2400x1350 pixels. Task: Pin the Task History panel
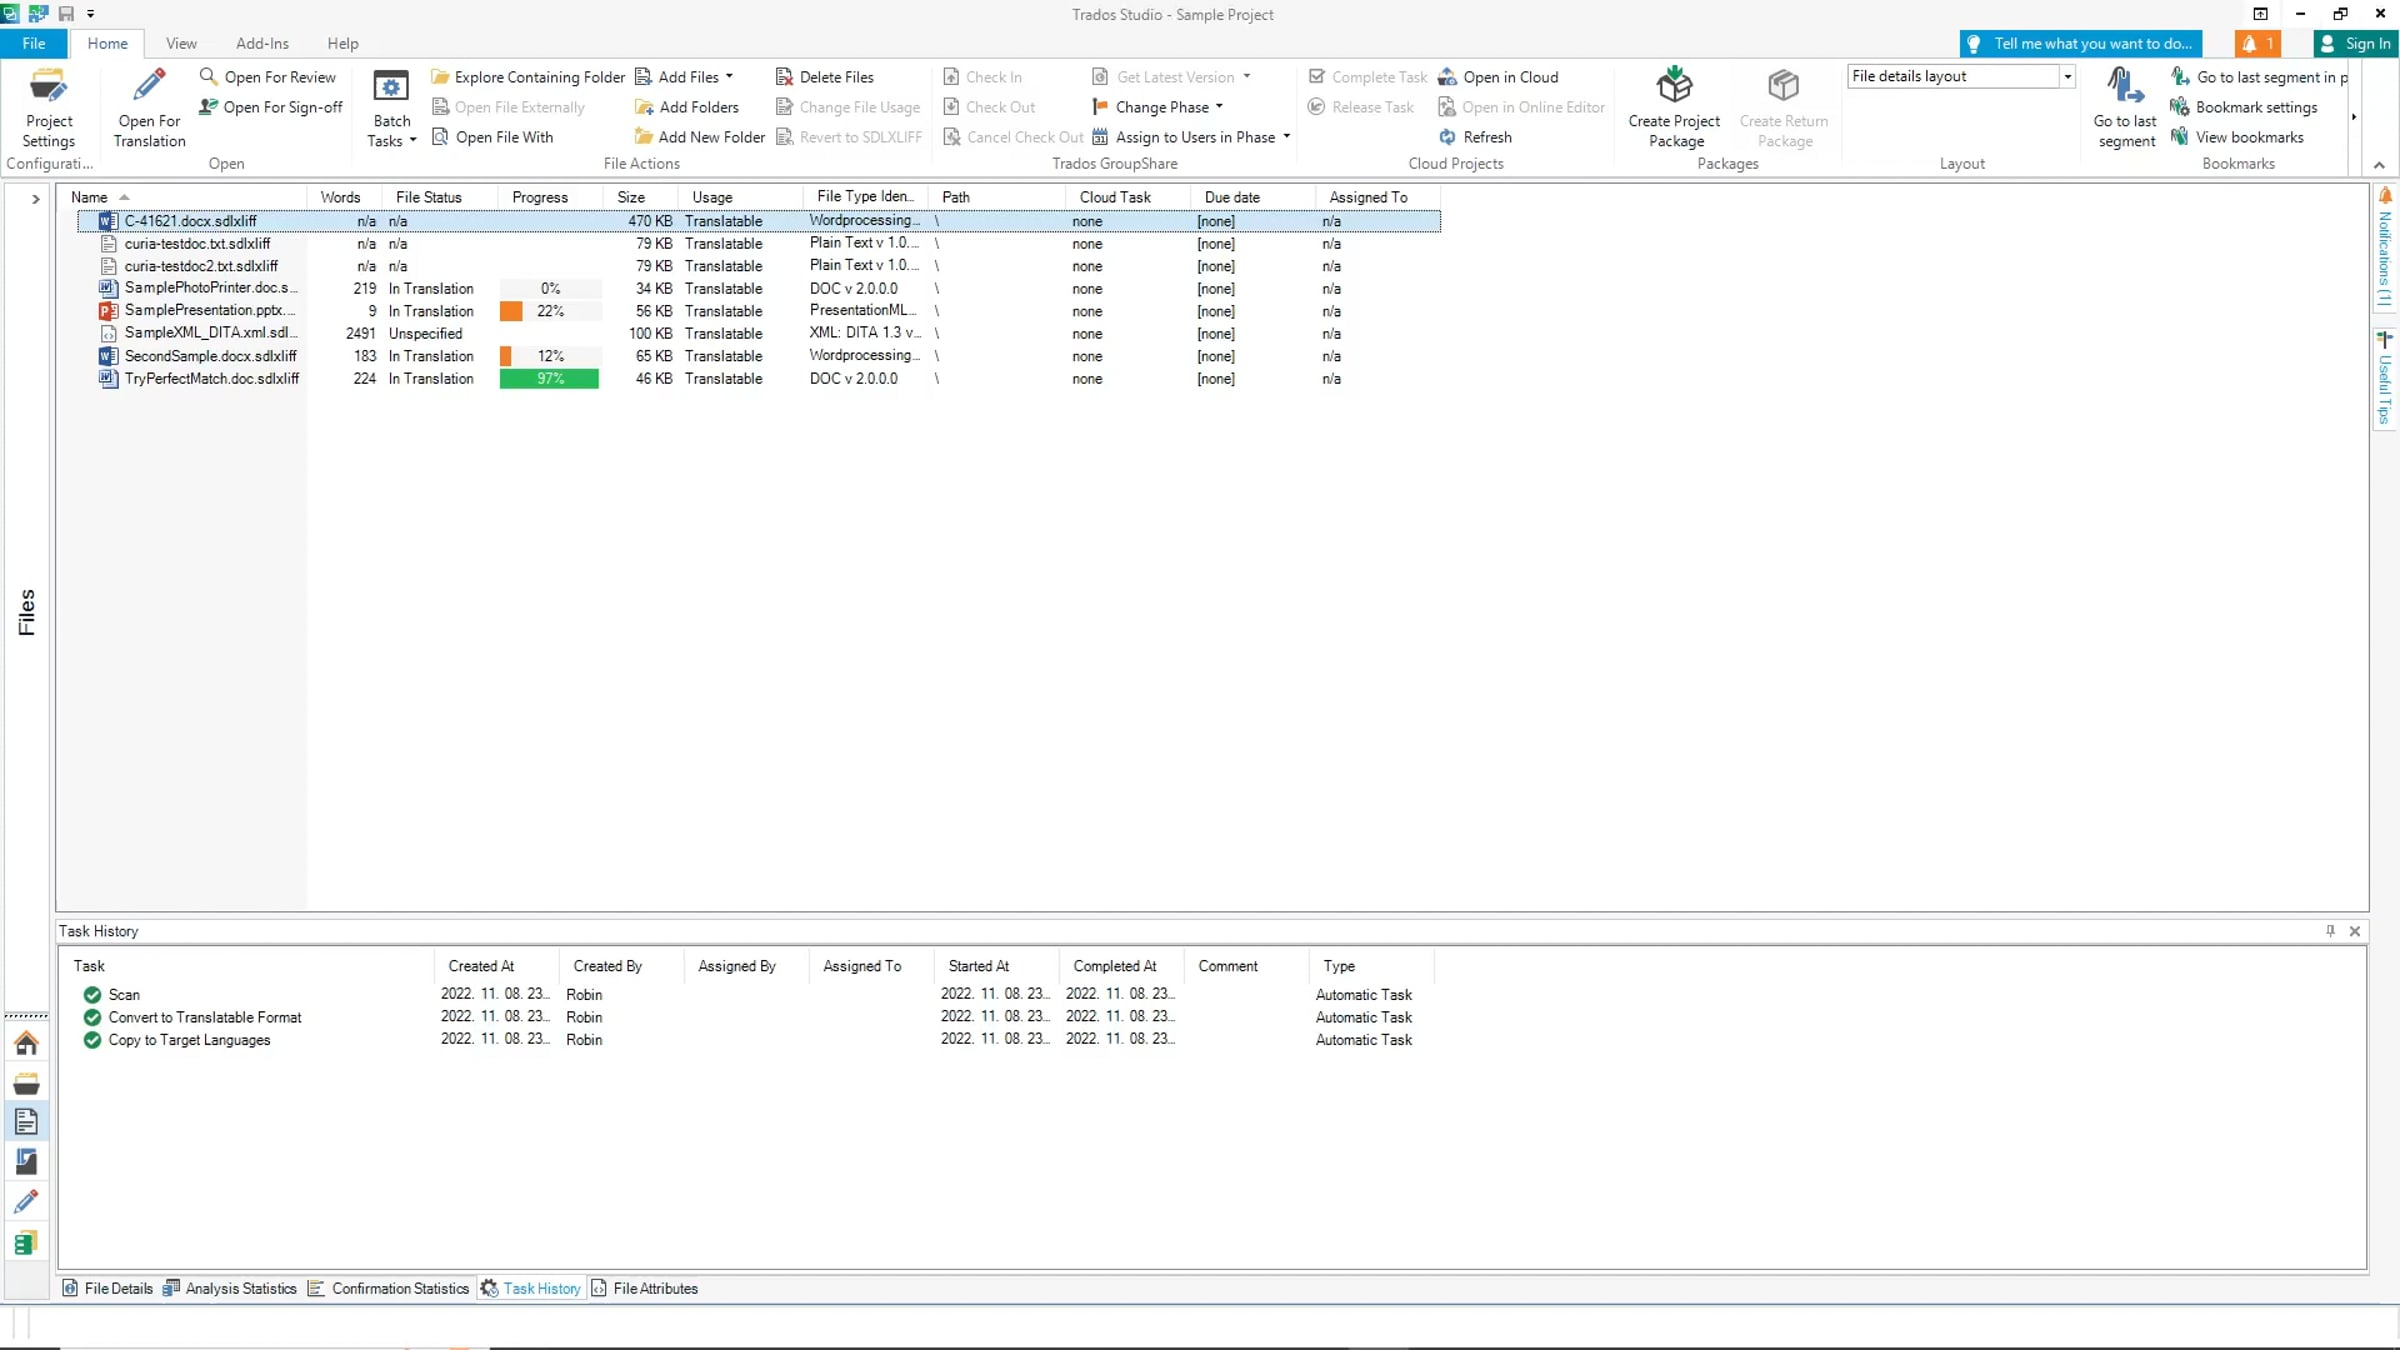(x=2330, y=931)
